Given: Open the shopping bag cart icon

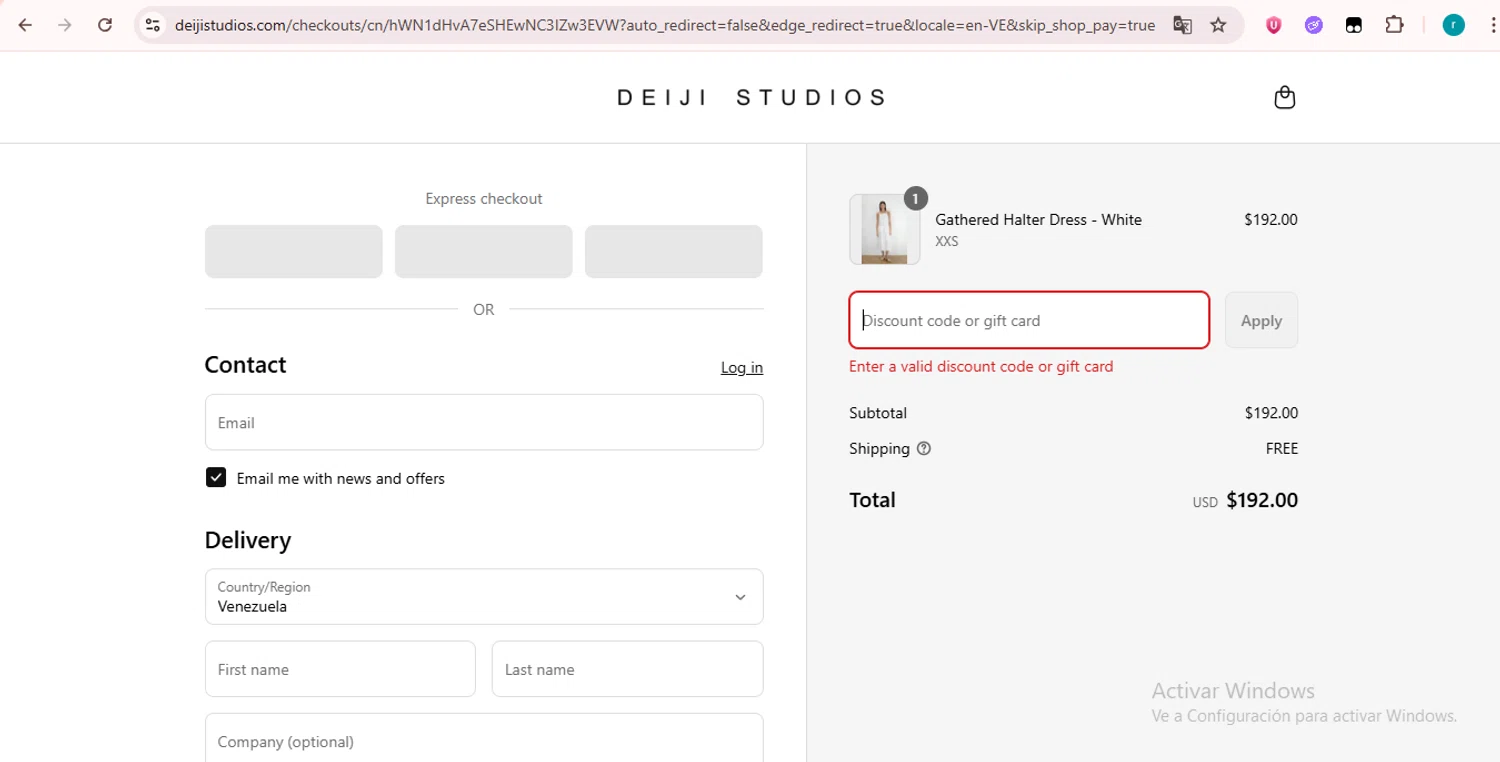Looking at the screenshot, I should (1285, 97).
